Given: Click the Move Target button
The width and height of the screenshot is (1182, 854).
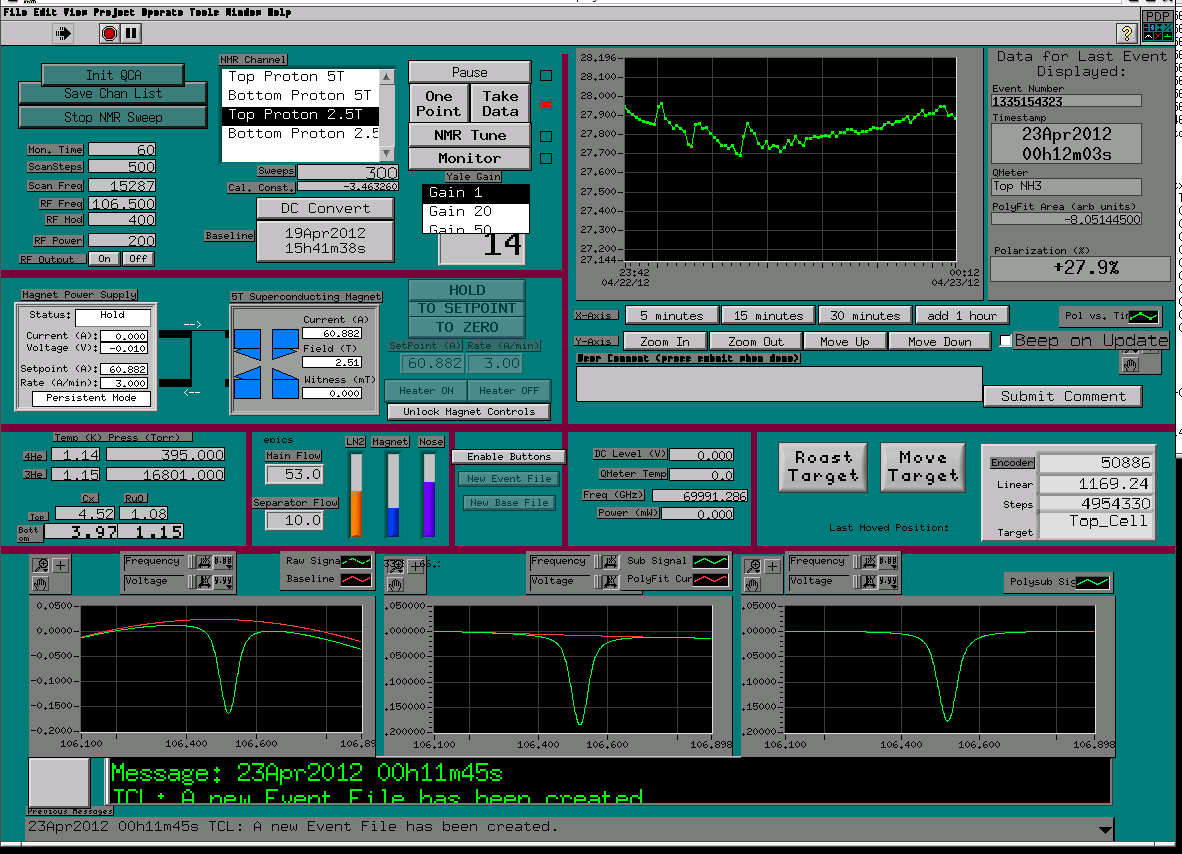Looking at the screenshot, I should tap(923, 467).
